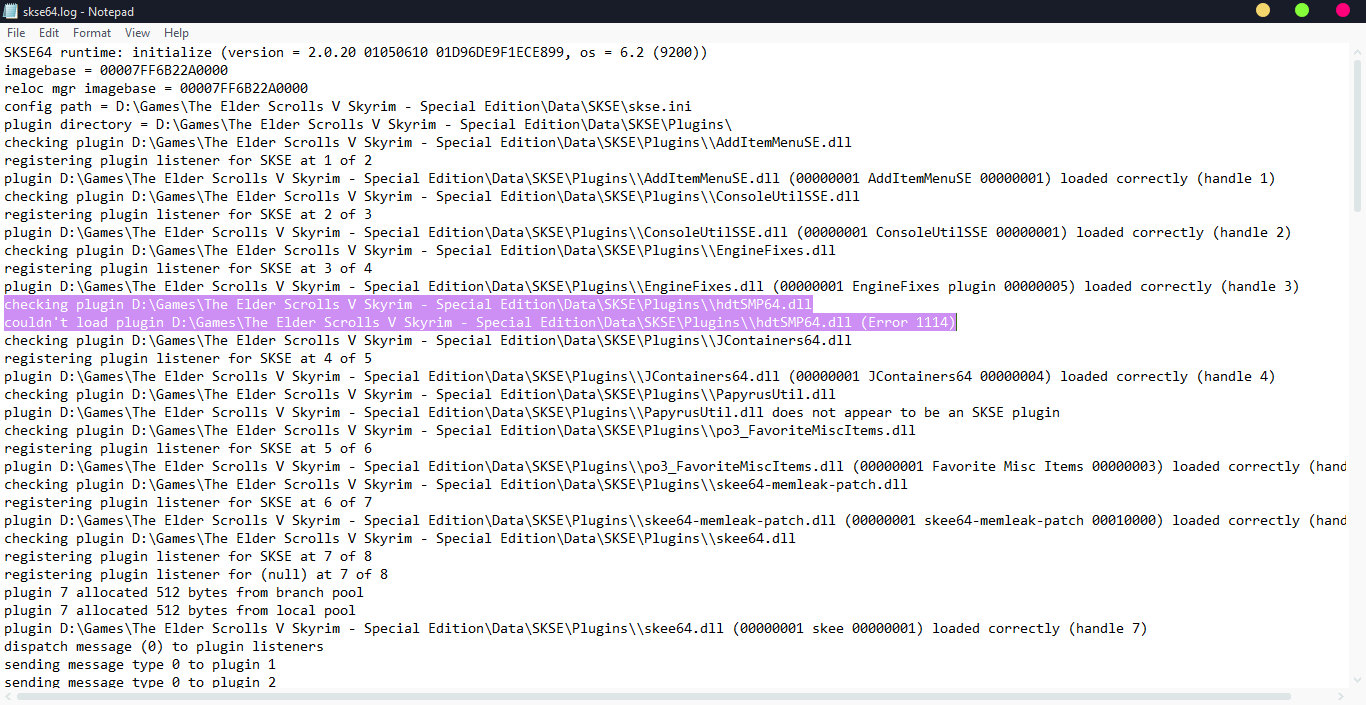Click the 'reloc mgr imagebase' line
Image resolution: width=1366 pixels, height=705 pixels.
click(156, 88)
